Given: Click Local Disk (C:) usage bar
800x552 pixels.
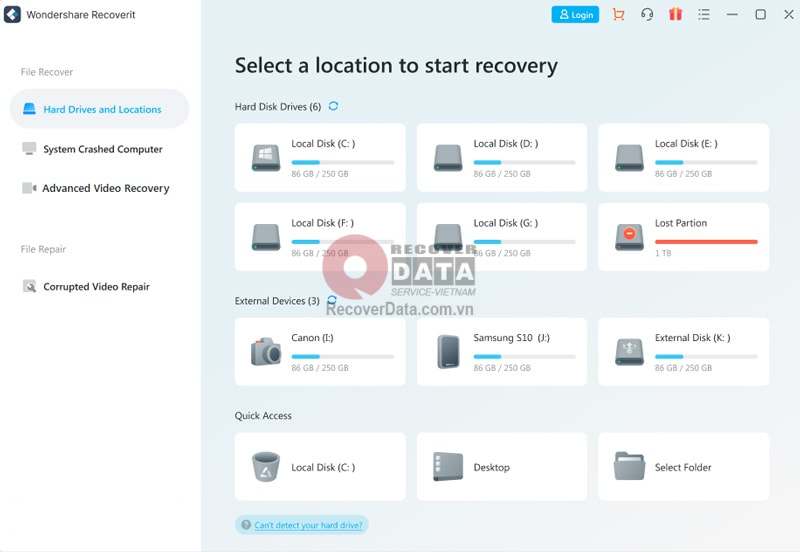Looking at the screenshot, I should [343, 162].
